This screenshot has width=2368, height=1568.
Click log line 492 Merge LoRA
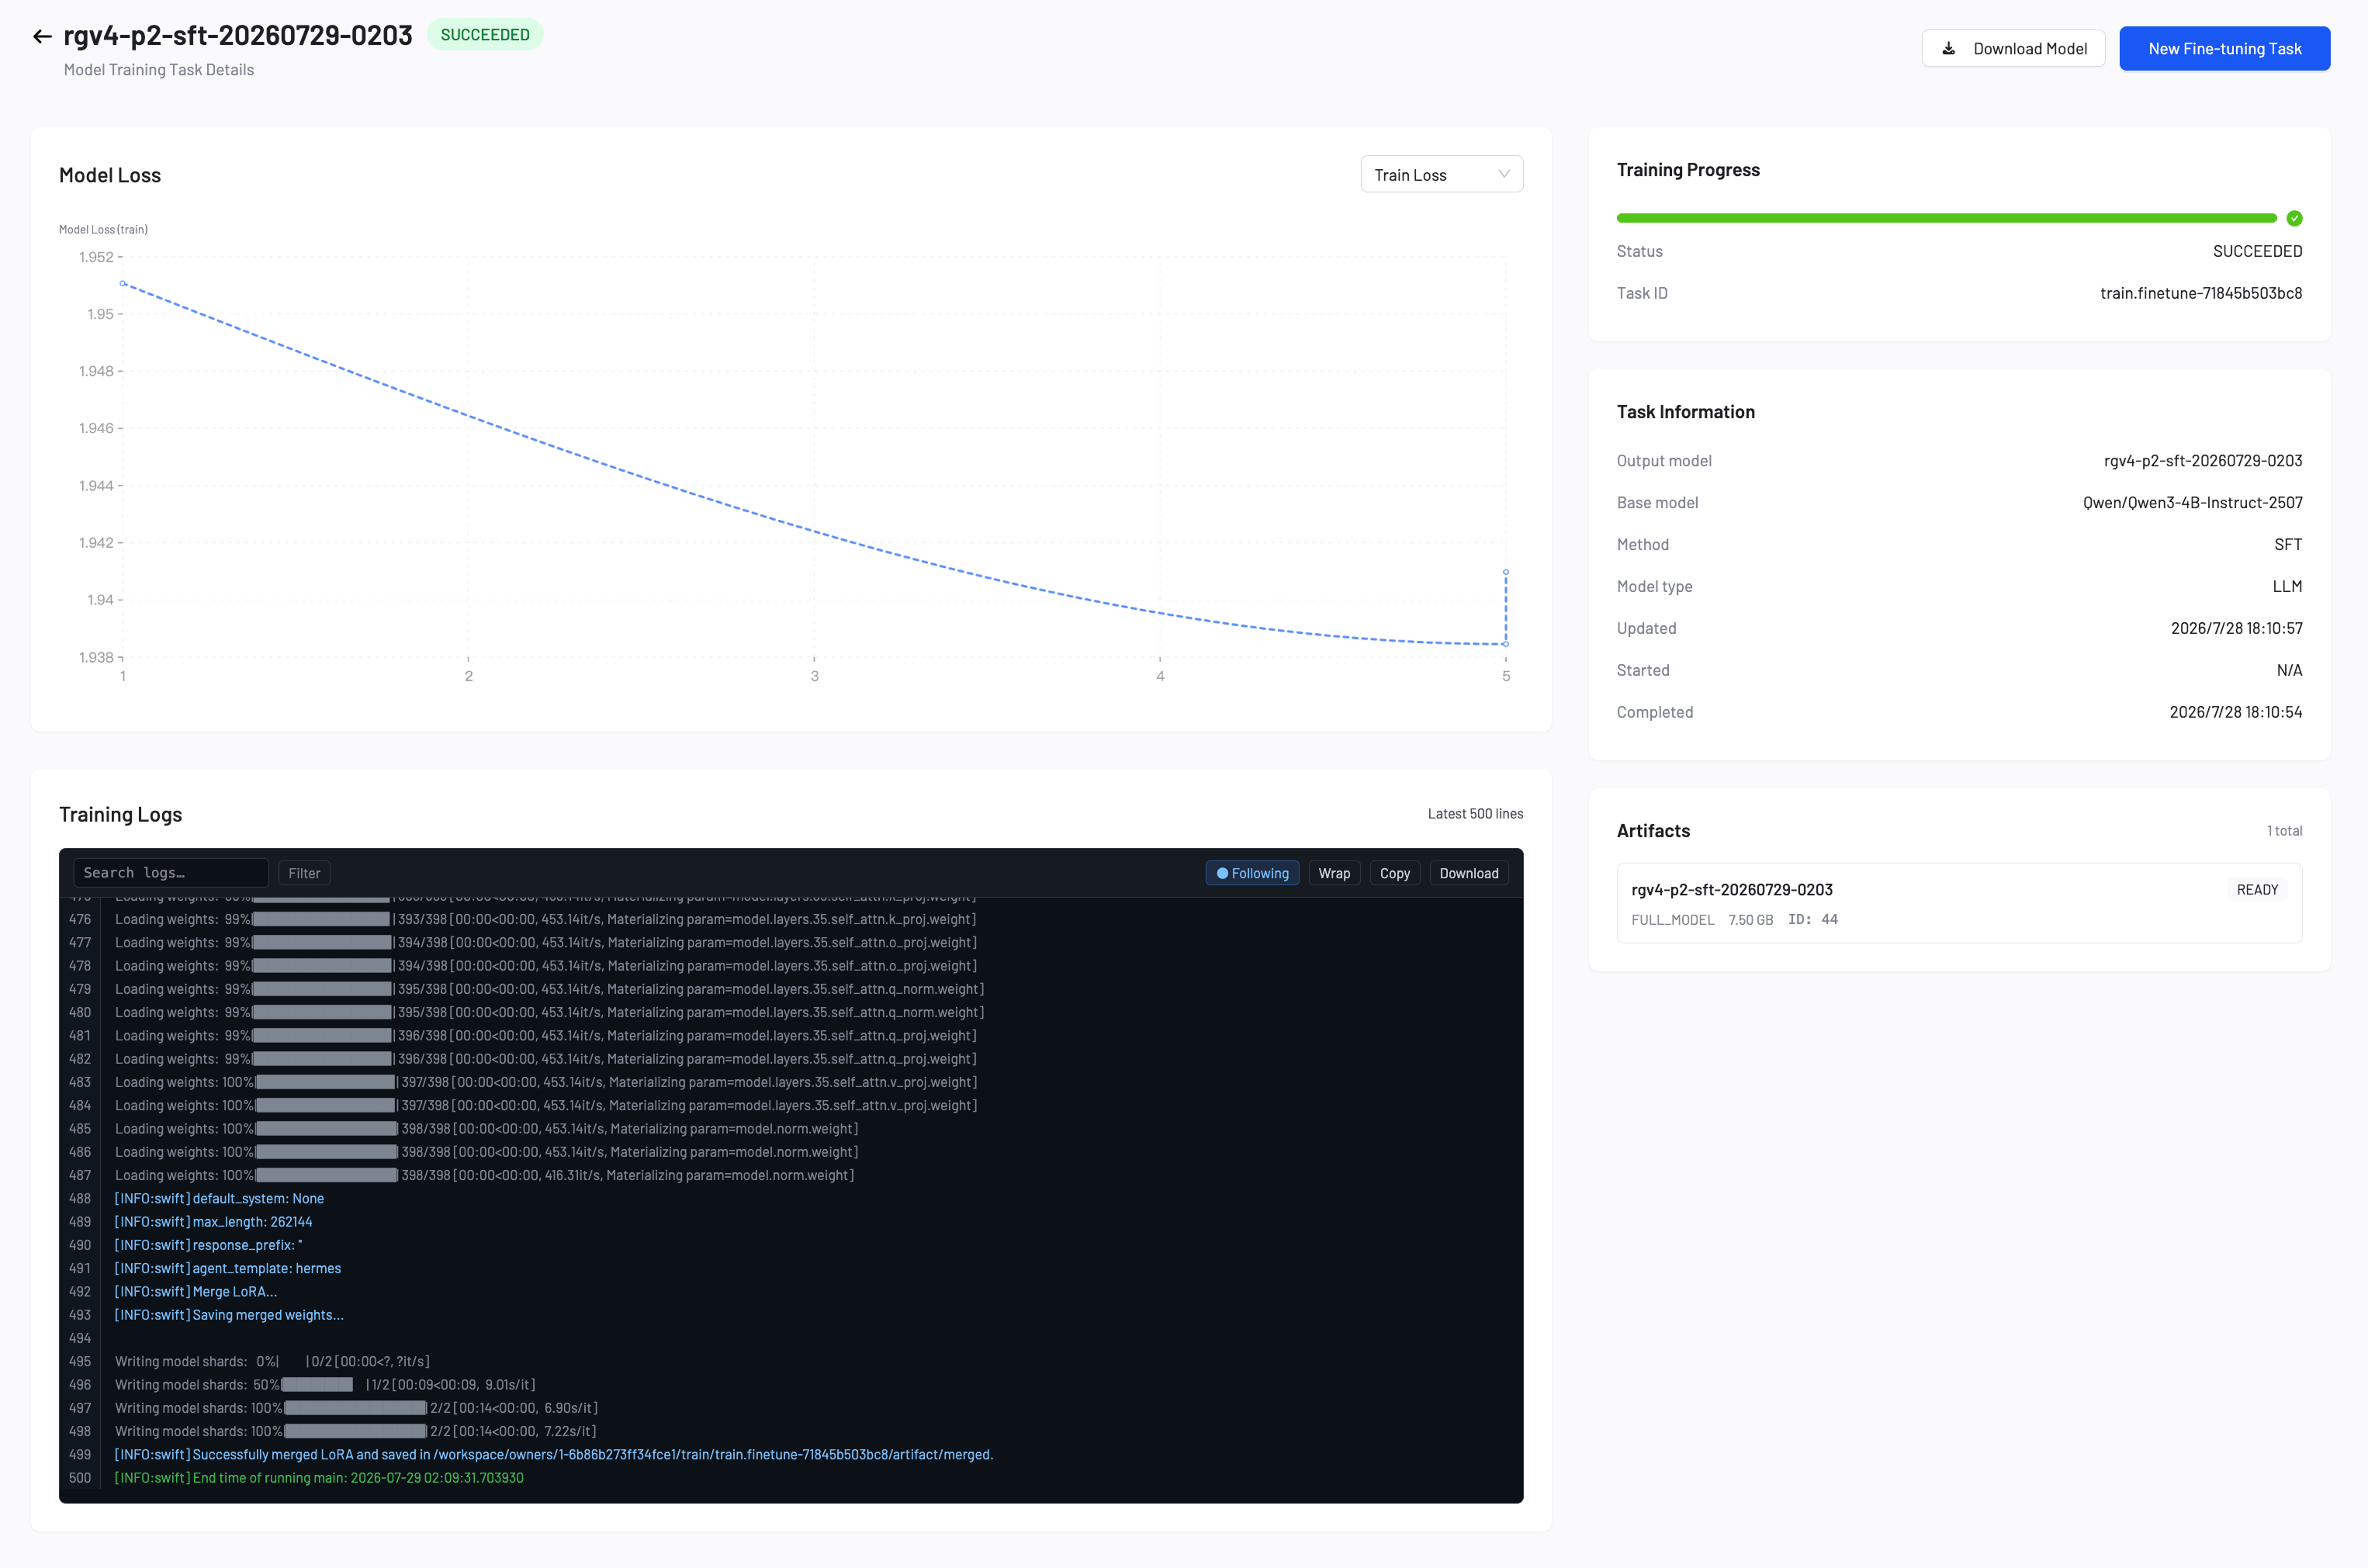pos(196,1292)
